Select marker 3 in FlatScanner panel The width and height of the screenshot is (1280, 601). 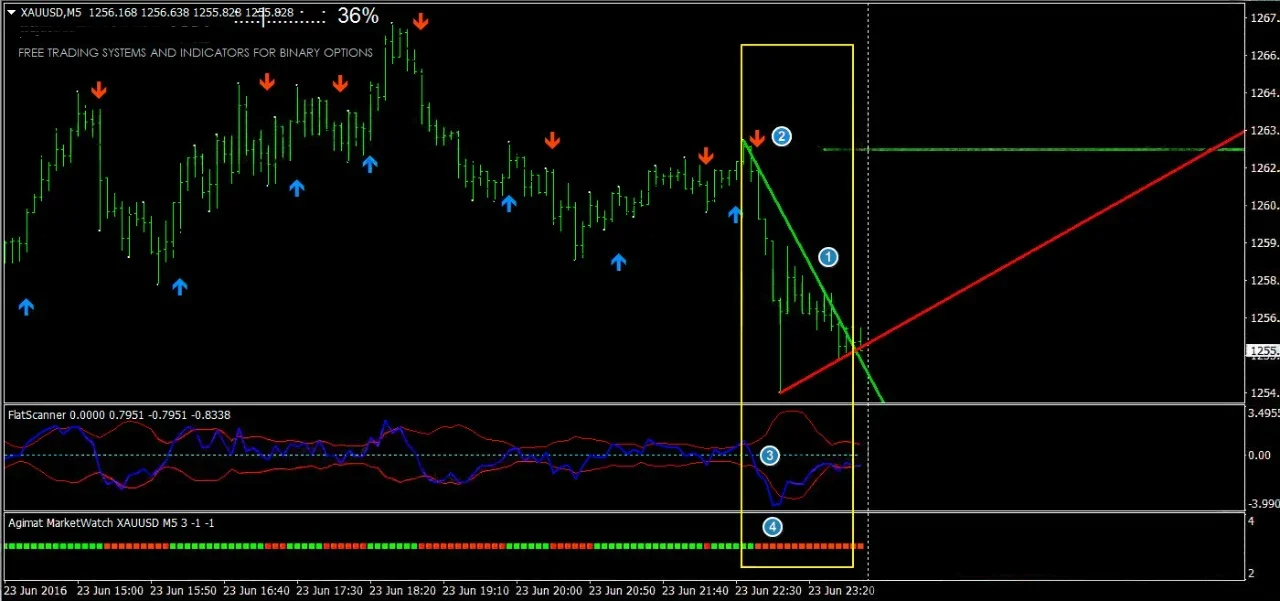pos(769,456)
